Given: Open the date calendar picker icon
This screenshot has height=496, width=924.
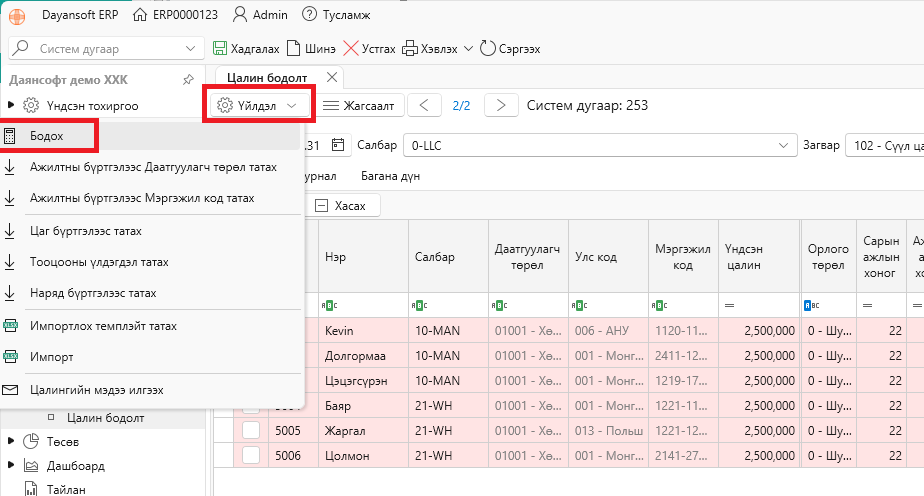Looking at the screenshot, I should pos(338,145).
